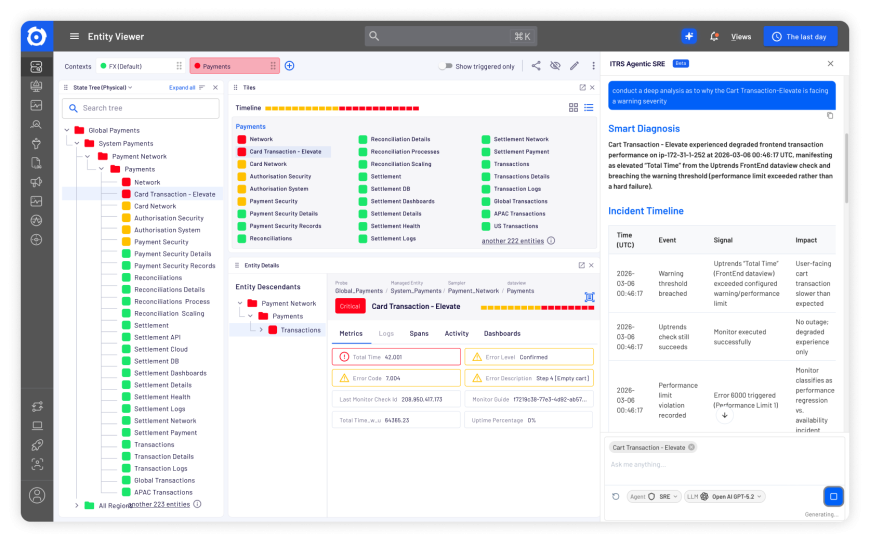Switch Tiles to grid view
The height and width of the screenshot is (543, 870).
pyautogui.click(x=573, y=108)
